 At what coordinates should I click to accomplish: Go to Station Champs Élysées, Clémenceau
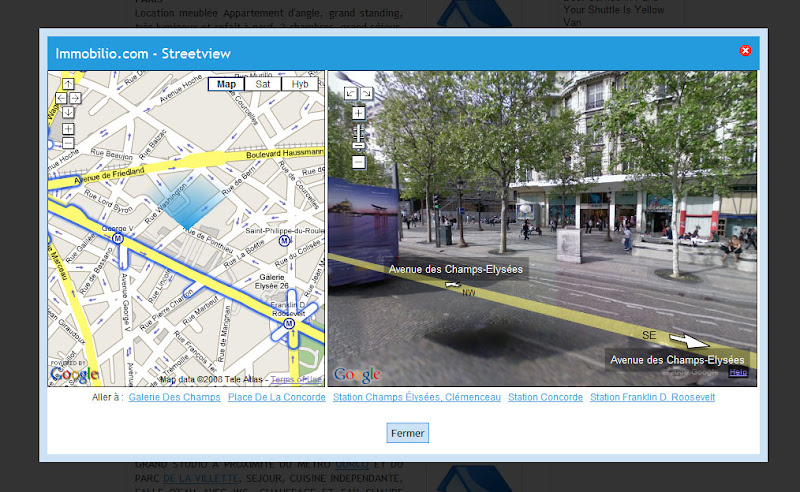click(x=417, y=397)
